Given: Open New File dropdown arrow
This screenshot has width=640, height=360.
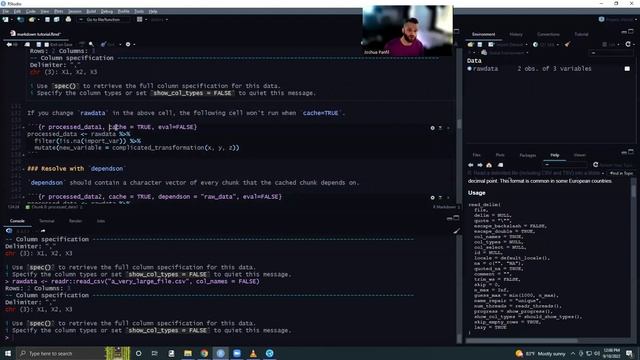Looking at the screenshot, I should point(11,20).
